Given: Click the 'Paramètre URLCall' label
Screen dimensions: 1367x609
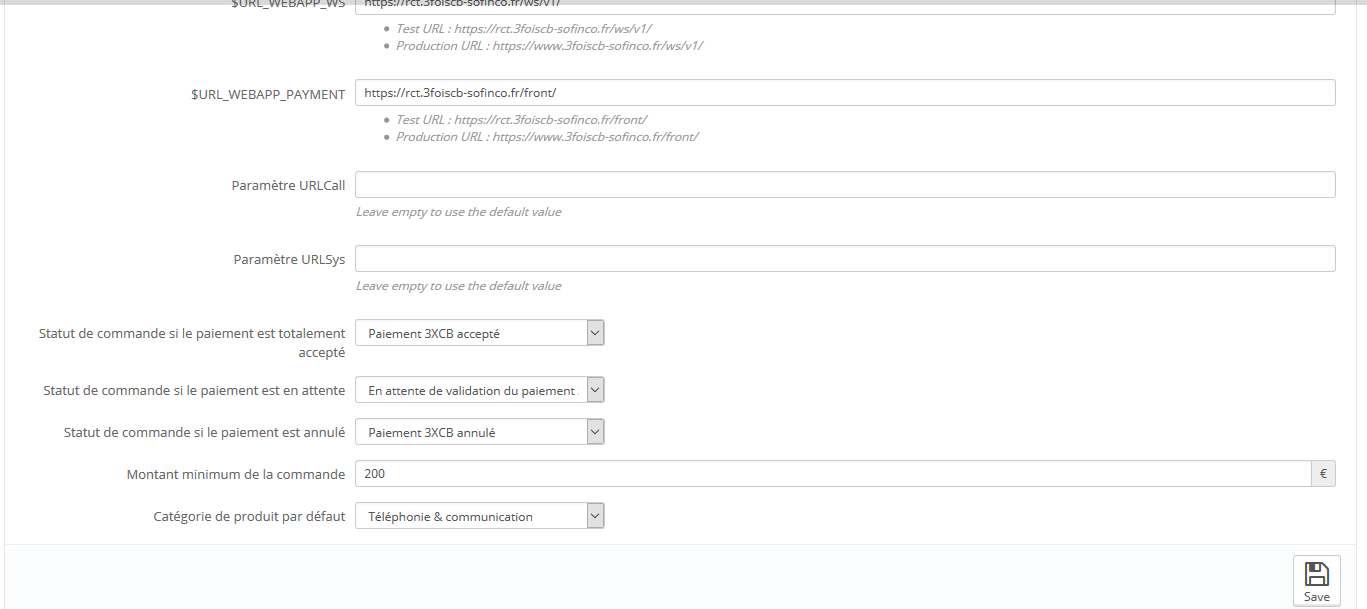Looking at the screenshot, I should pos(288,186).
